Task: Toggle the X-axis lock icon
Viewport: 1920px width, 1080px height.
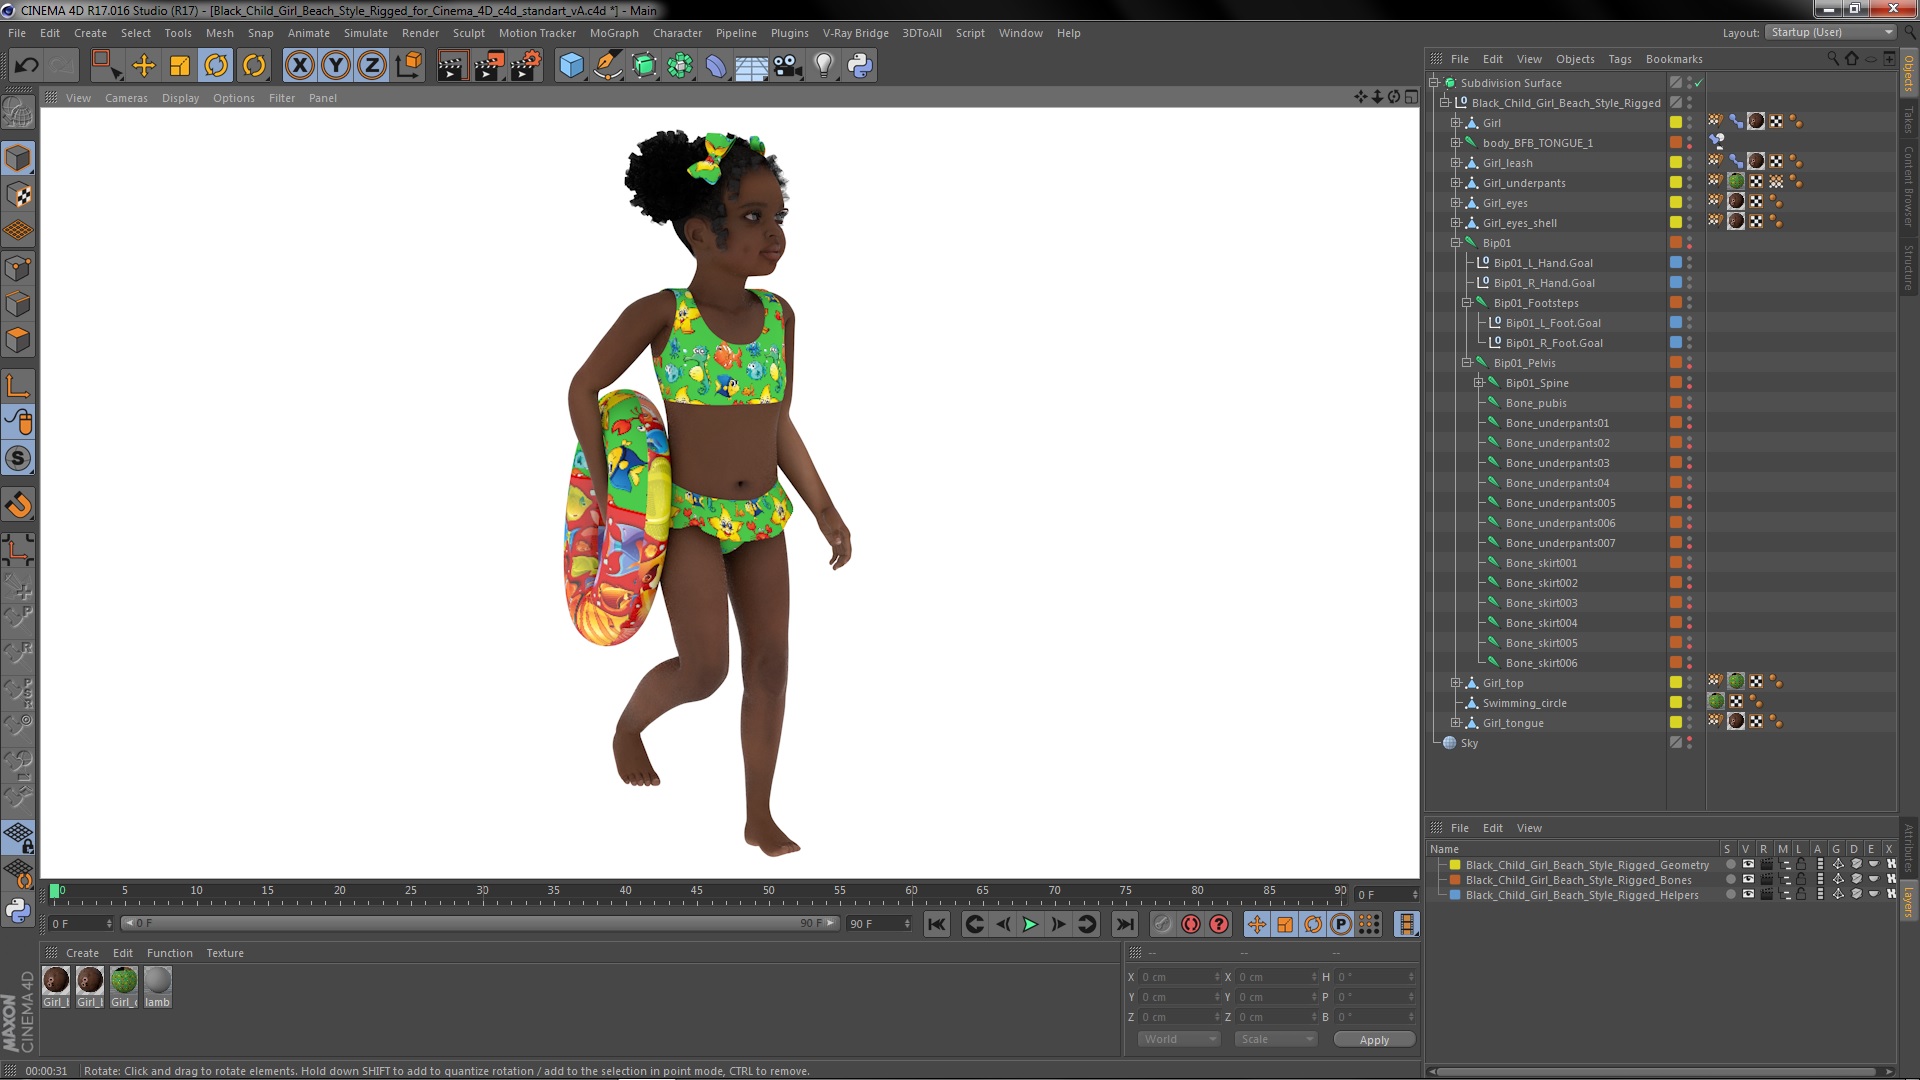Action: (x=299, y=66)
